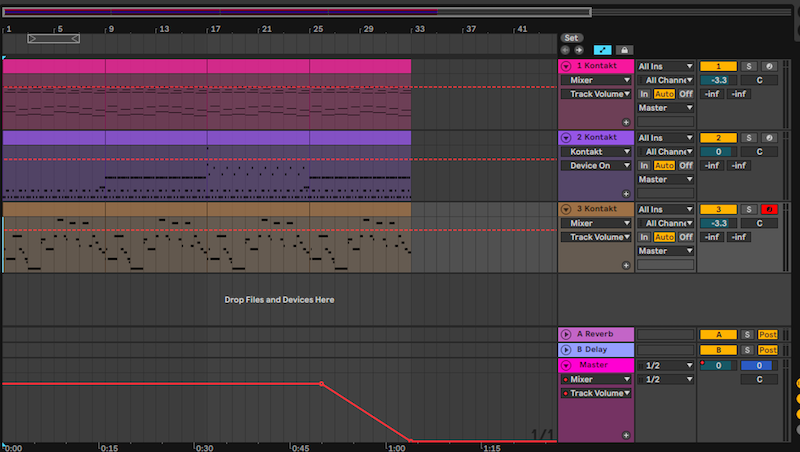Set track 3 monitoring to In
Image resolution: width=800 pixels, height=452 pixels.
[x=644, y=237]
